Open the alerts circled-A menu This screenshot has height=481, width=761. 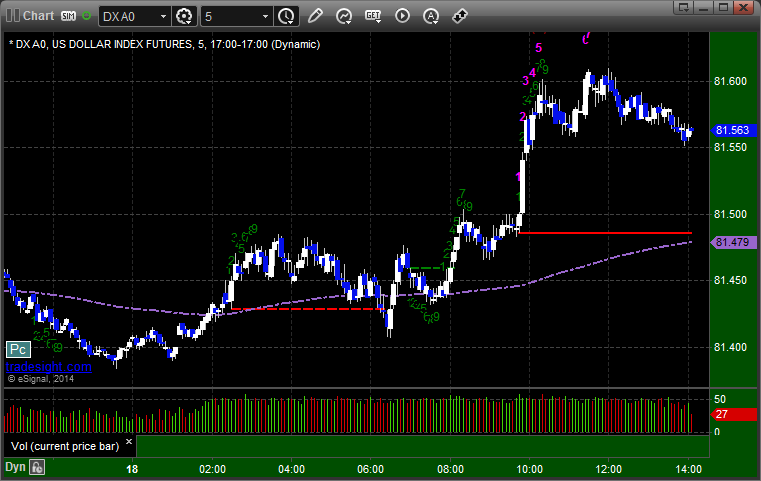pos(431,17)
